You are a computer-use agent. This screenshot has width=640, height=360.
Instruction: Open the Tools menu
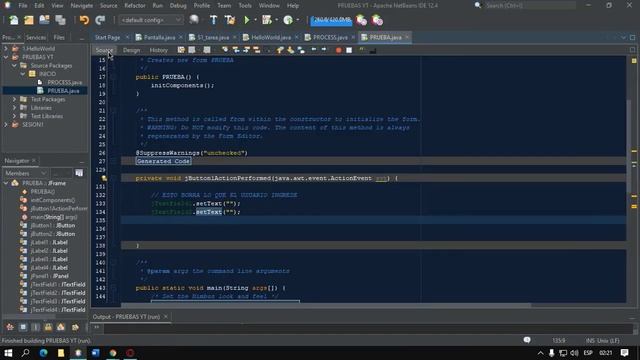point(245,6)
